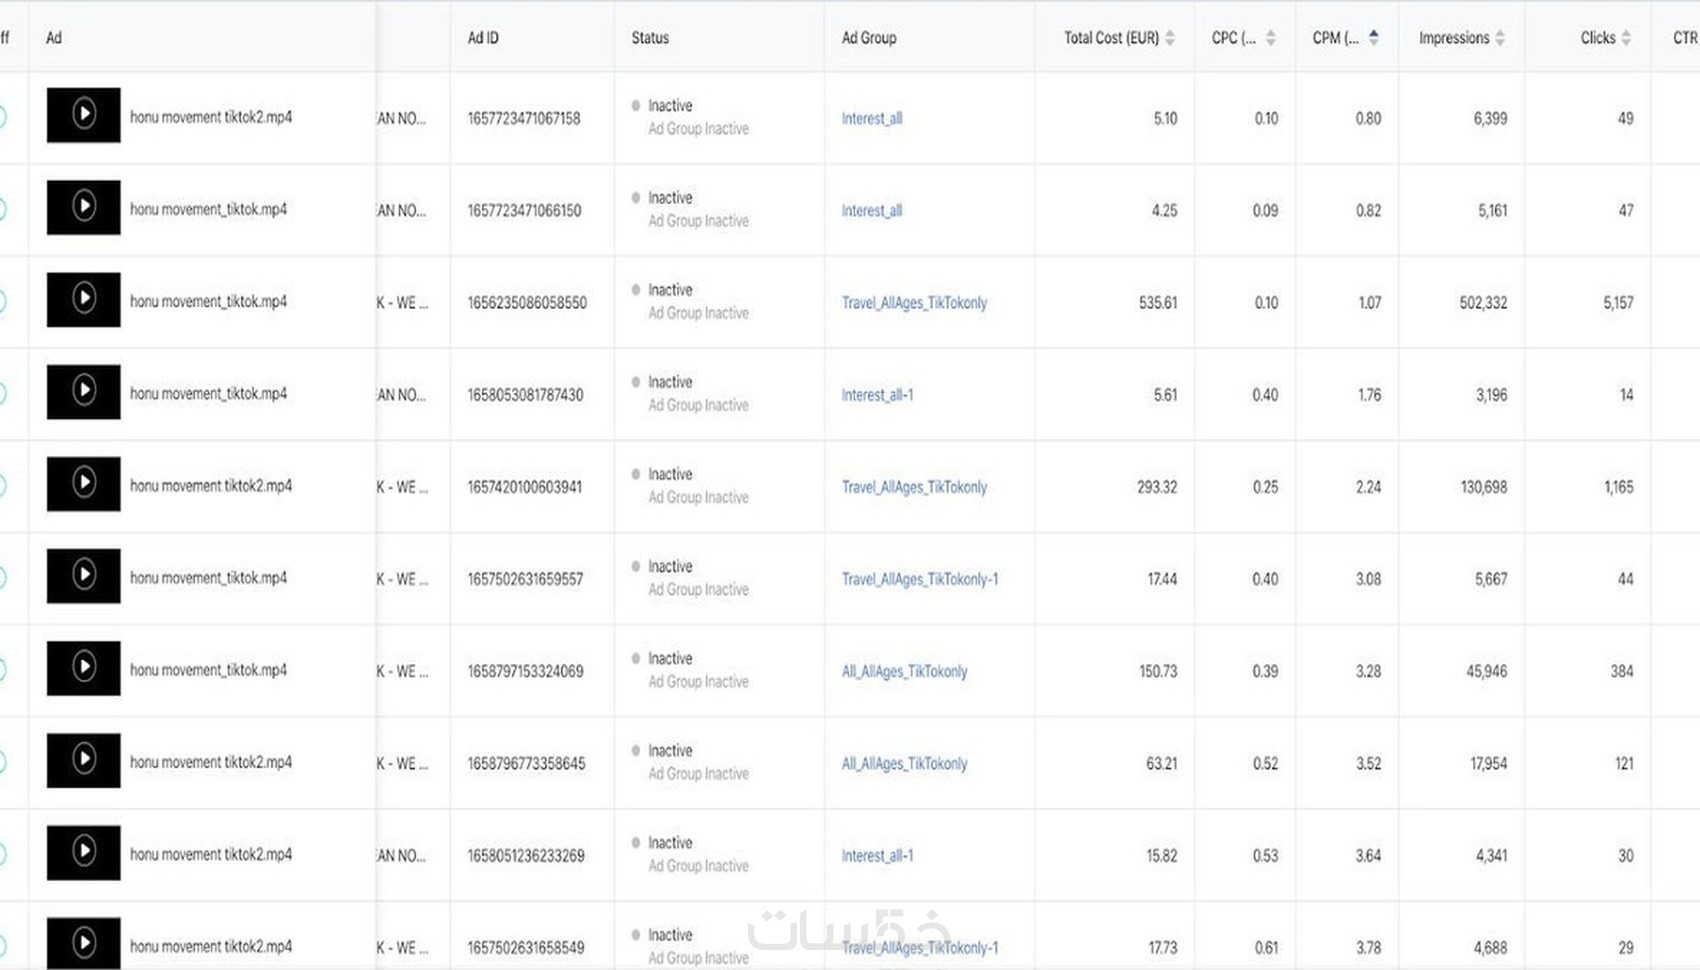Click the sort icon beside the Clicks header

(x=1626, y=38)
